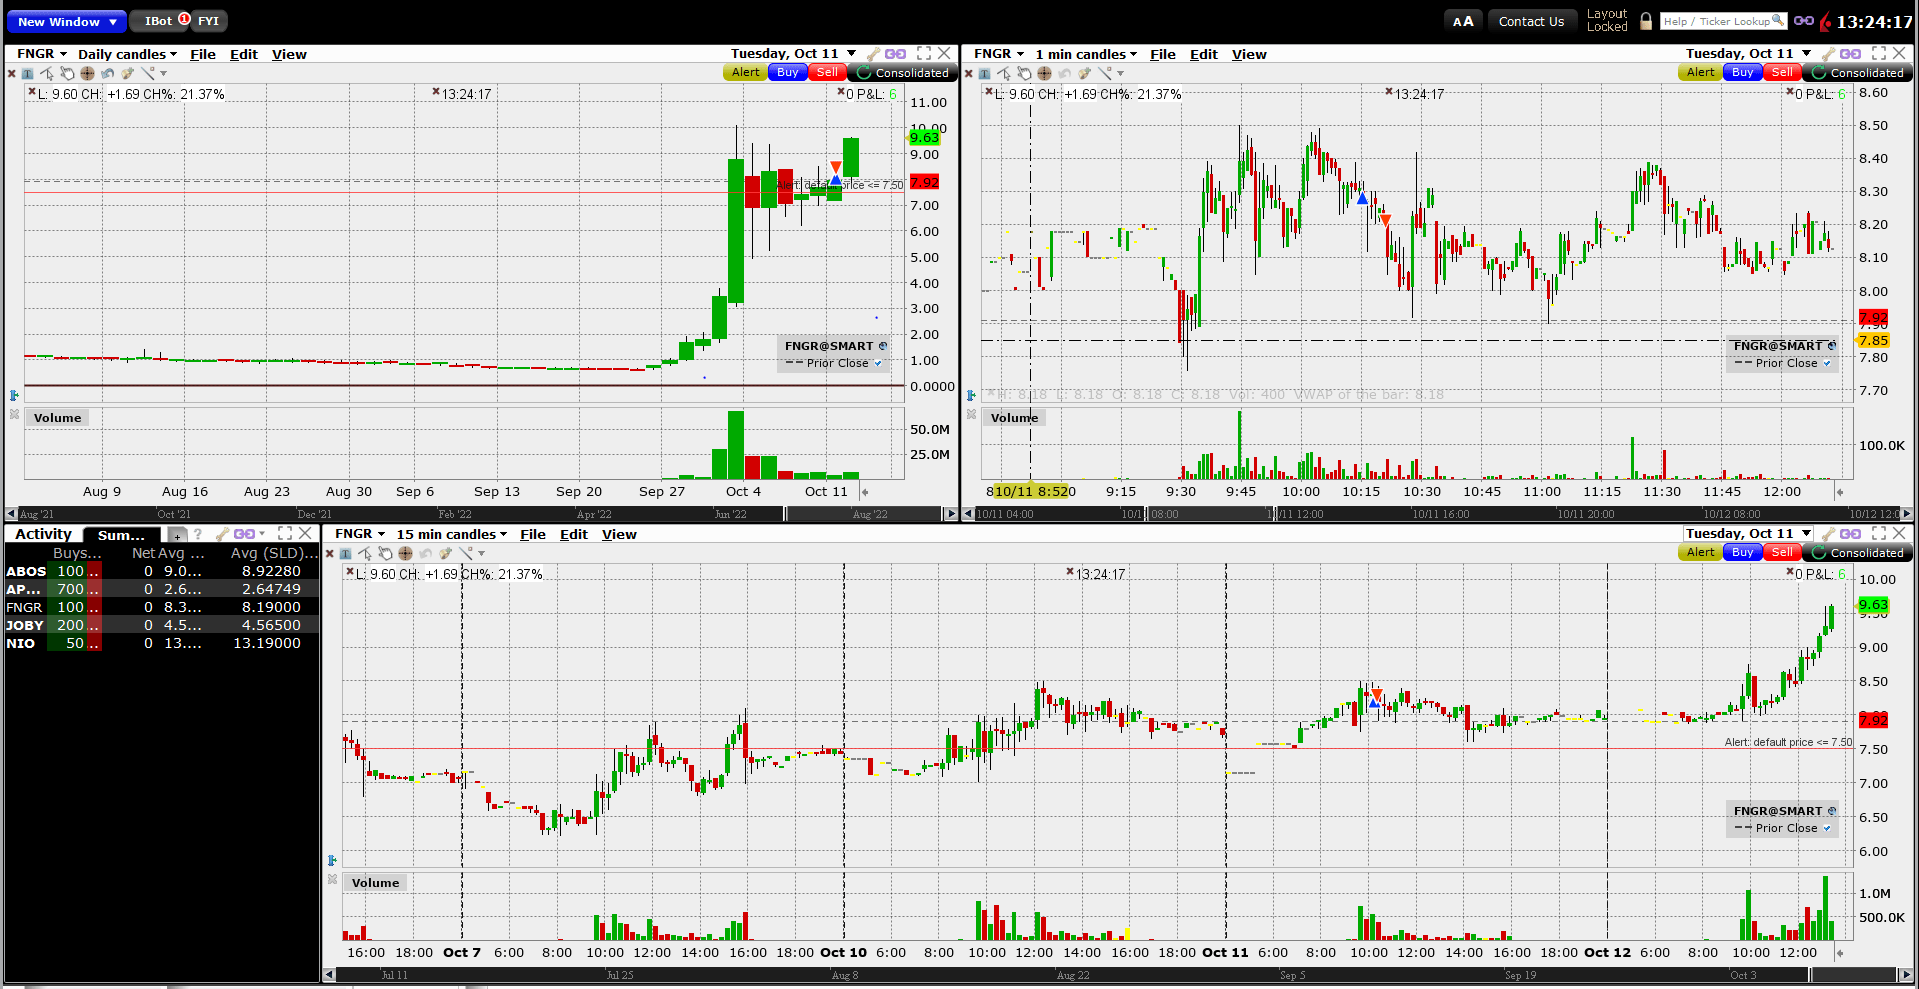Click the undo arrow in daily chart toolbar
This screenshot has height=989, width=1919.
(107, 74)
